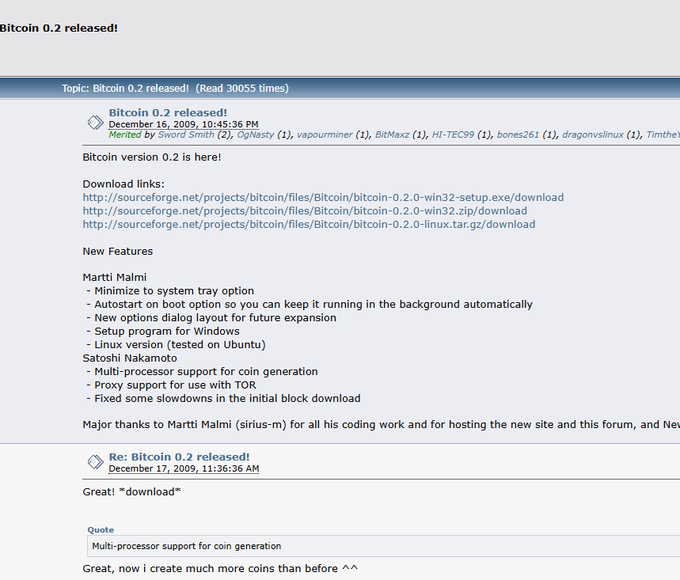
Task: Open the win32-setup.exe download link
Action: (323, 197)
